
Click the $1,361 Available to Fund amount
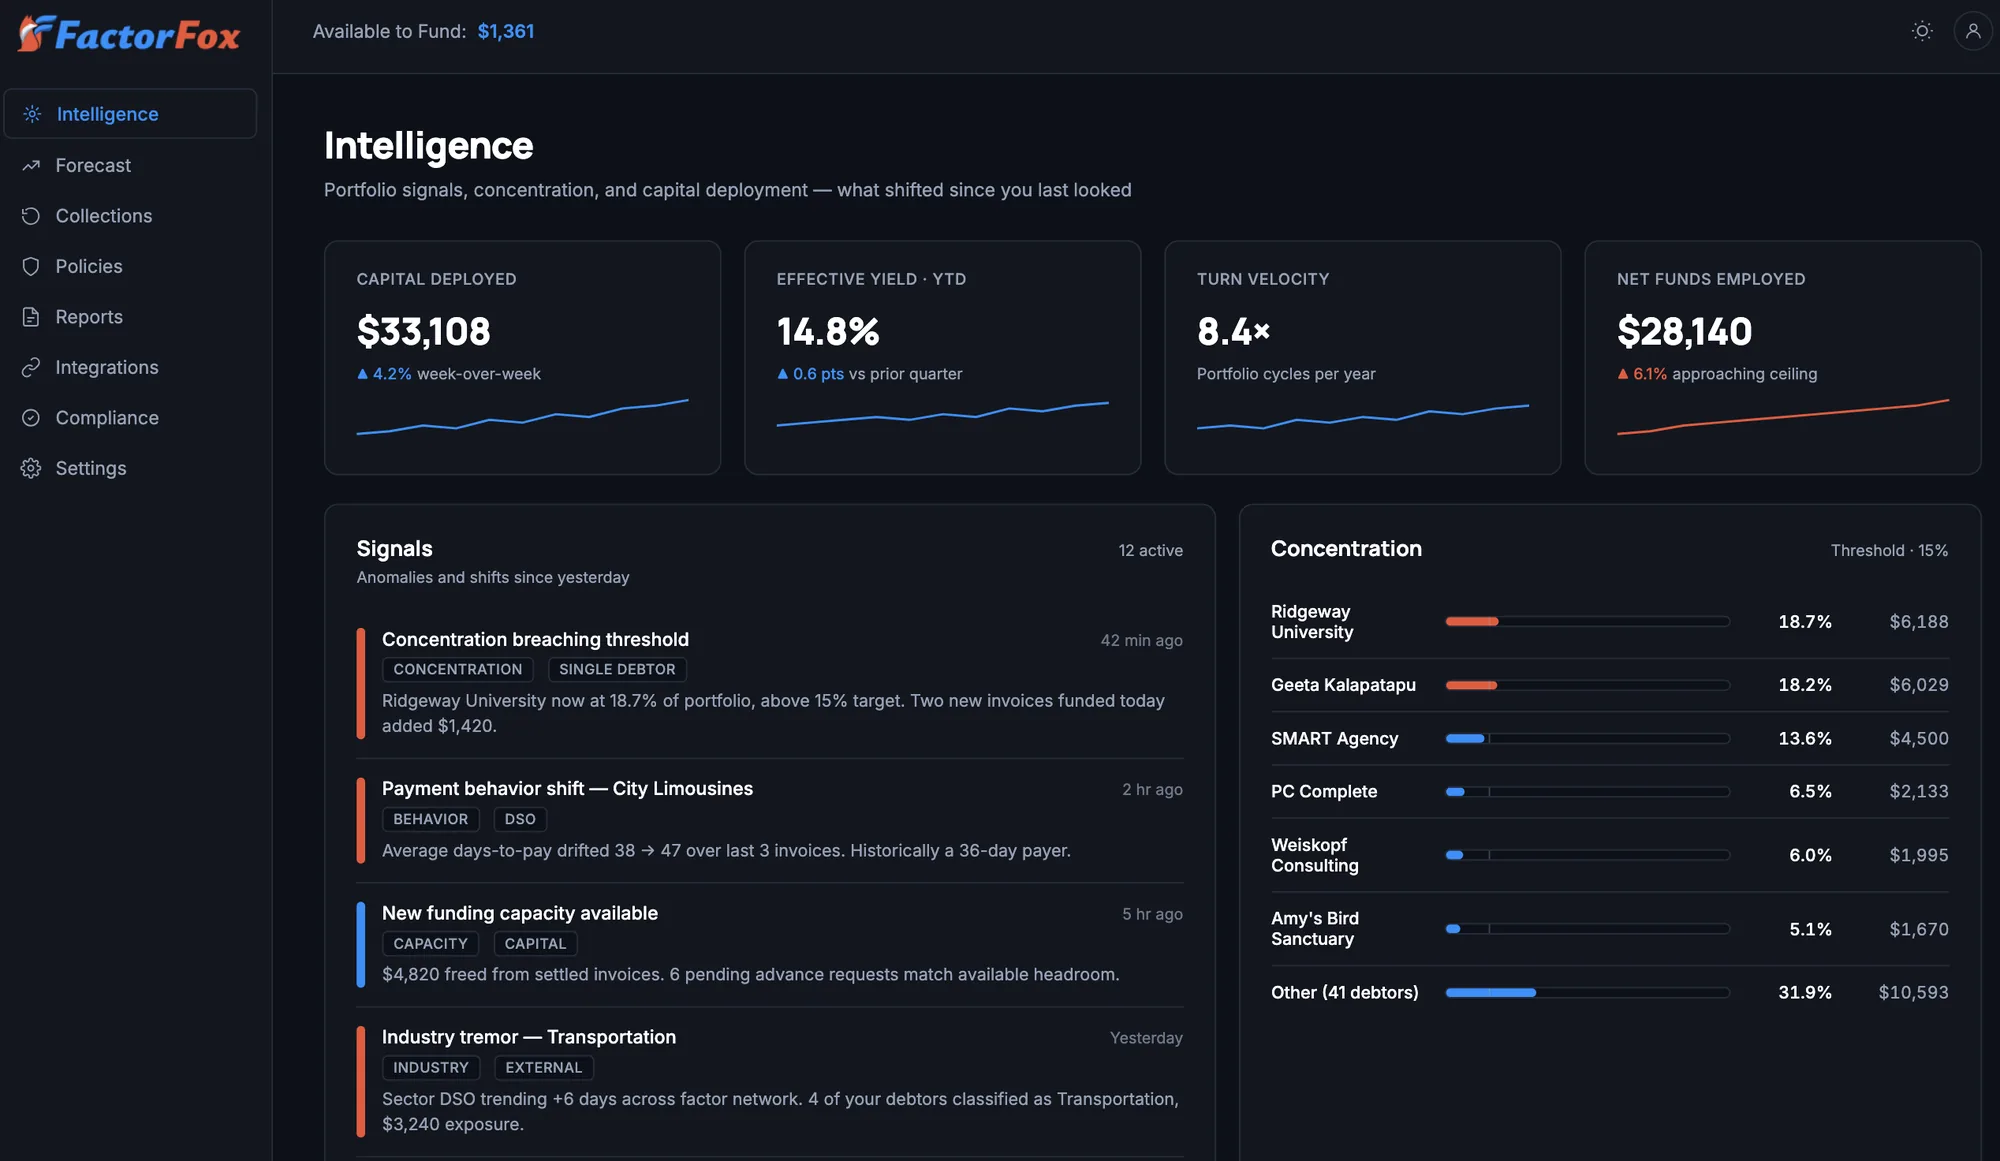click(506, 31)
